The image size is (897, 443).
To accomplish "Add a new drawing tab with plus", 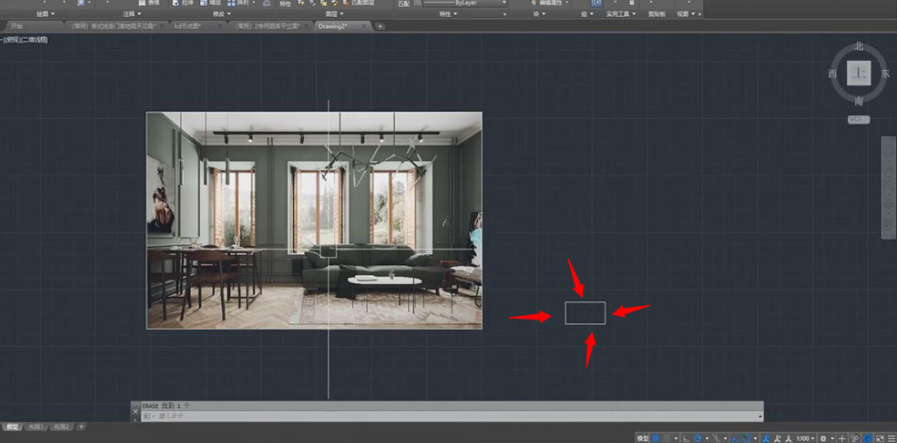I will click(380, 26).
